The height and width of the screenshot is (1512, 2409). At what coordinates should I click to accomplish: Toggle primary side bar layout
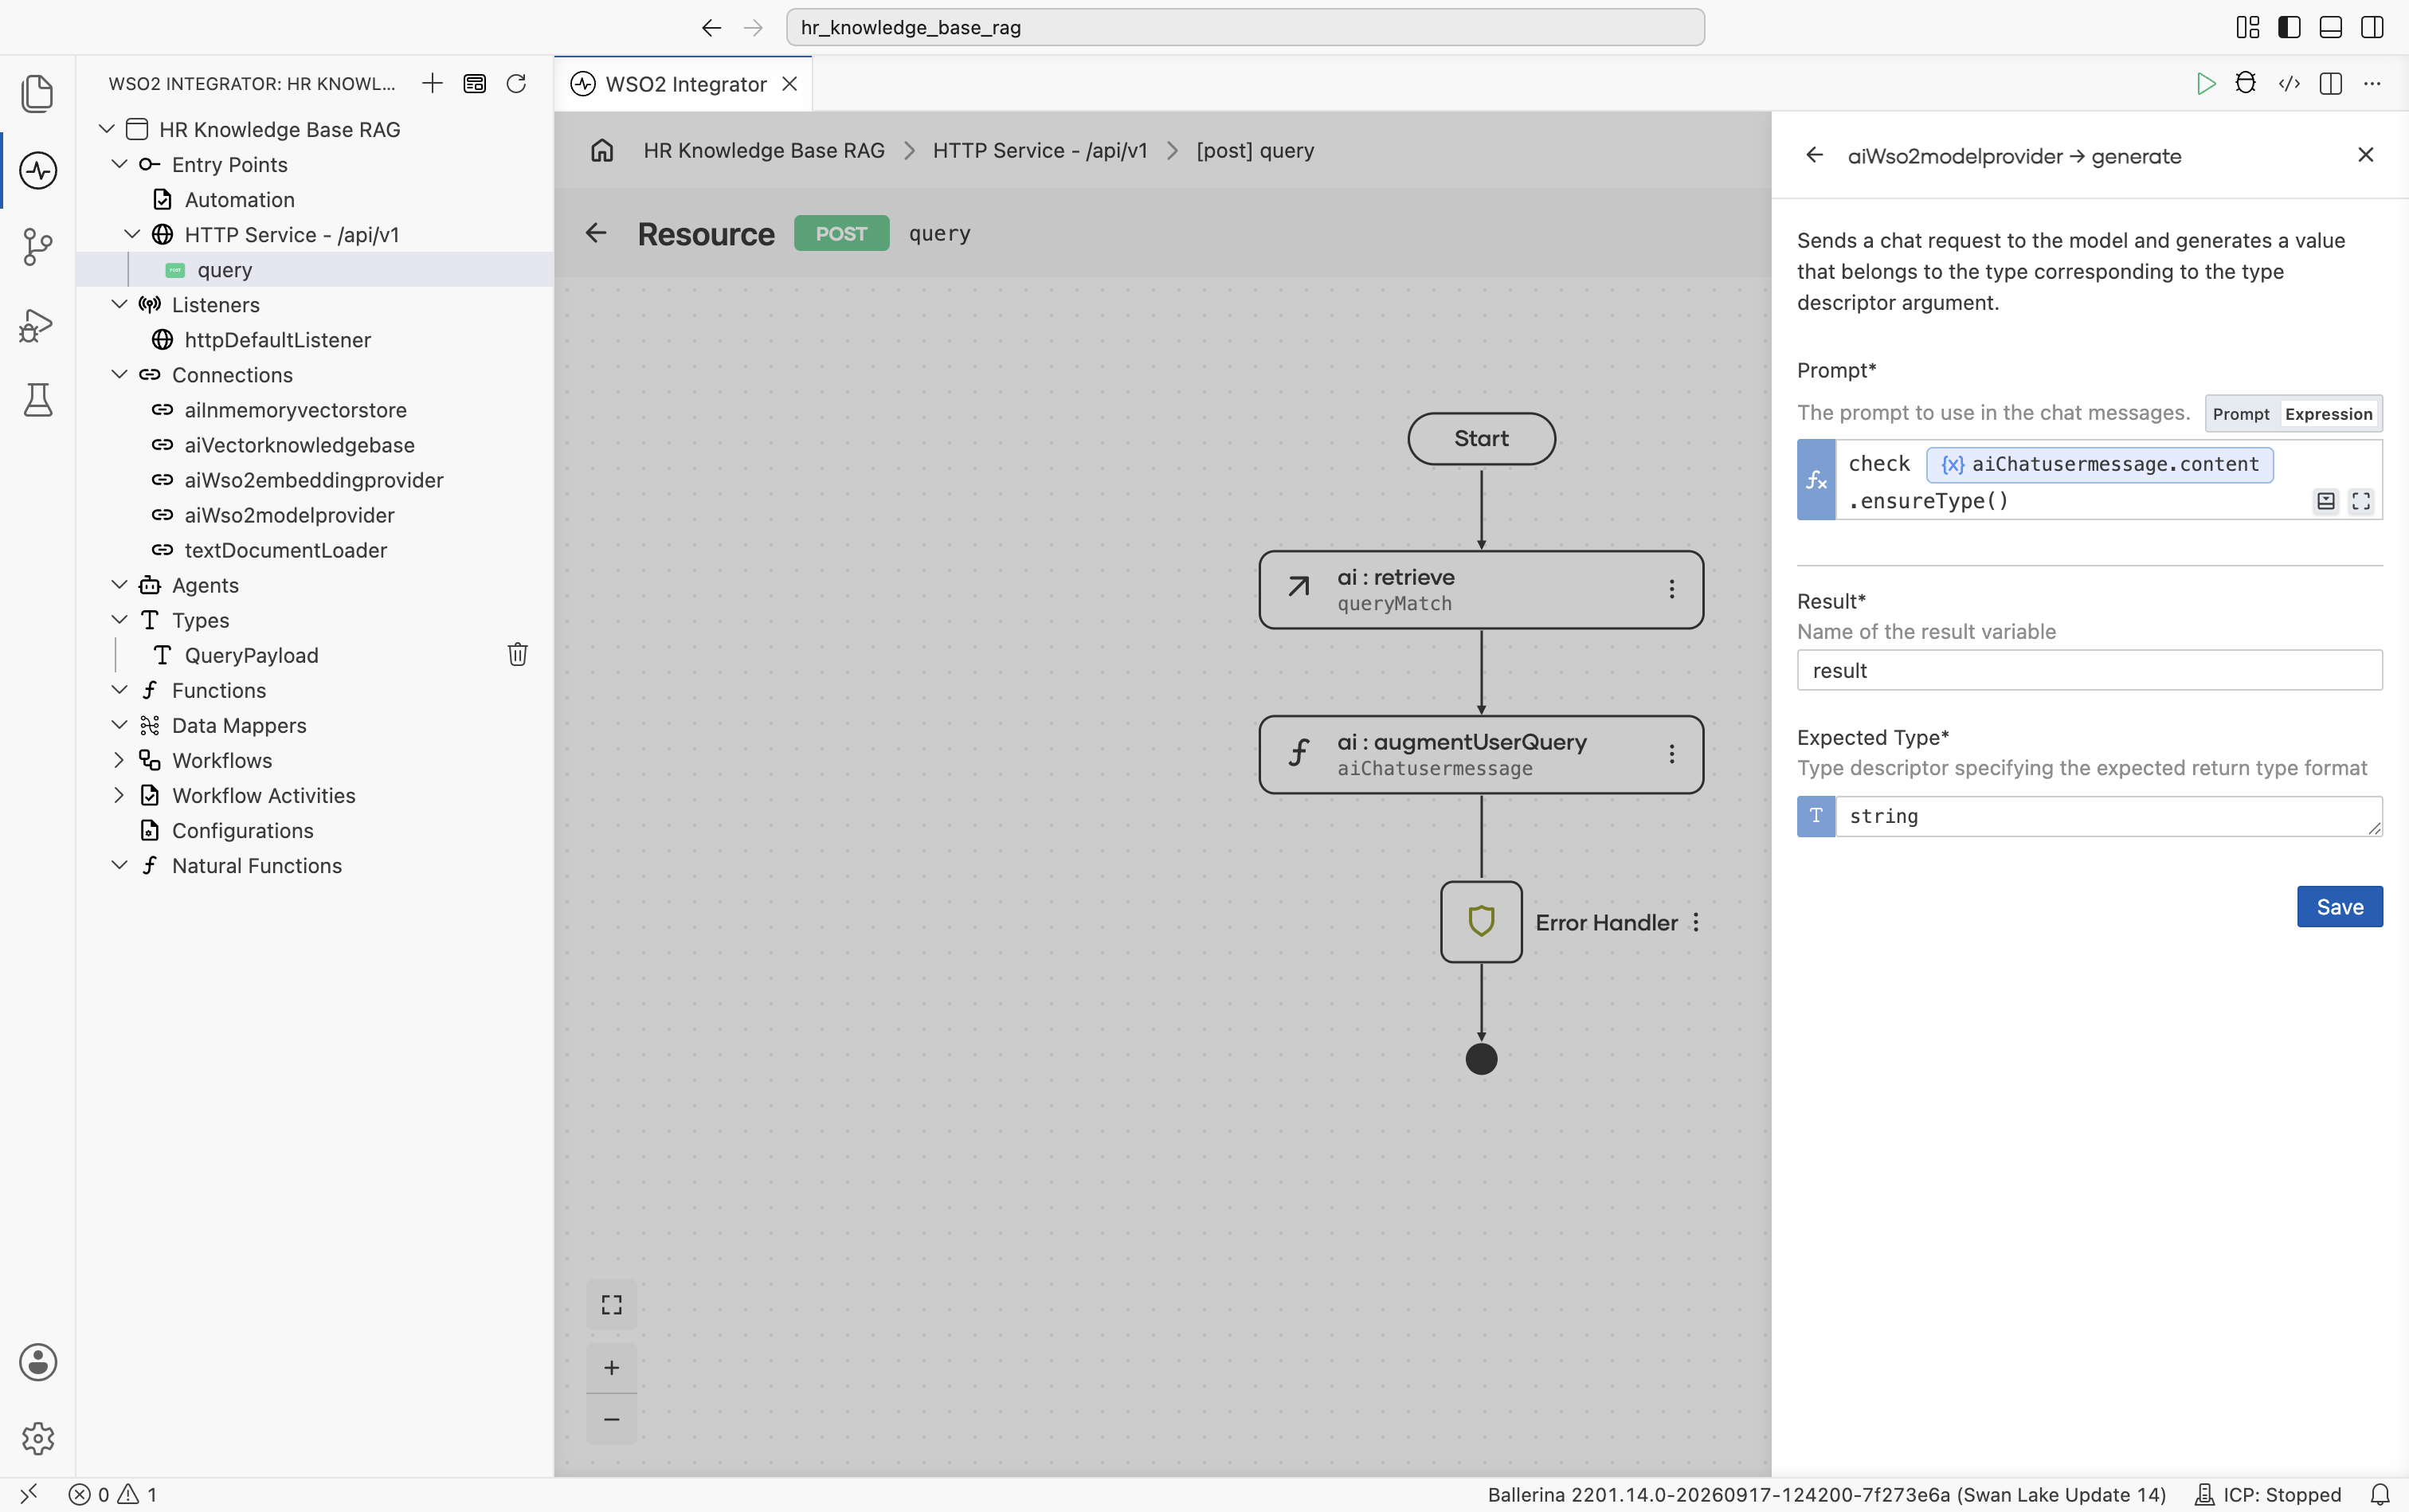pyautogui.click(x=2289, y=27)
